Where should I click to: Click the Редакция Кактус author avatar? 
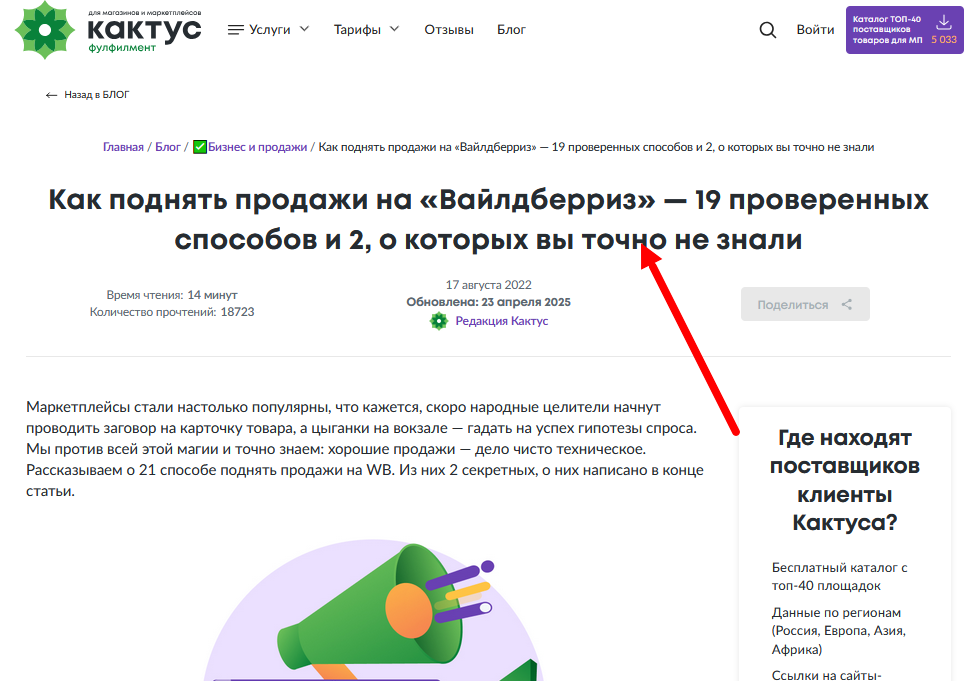[438, 321]
